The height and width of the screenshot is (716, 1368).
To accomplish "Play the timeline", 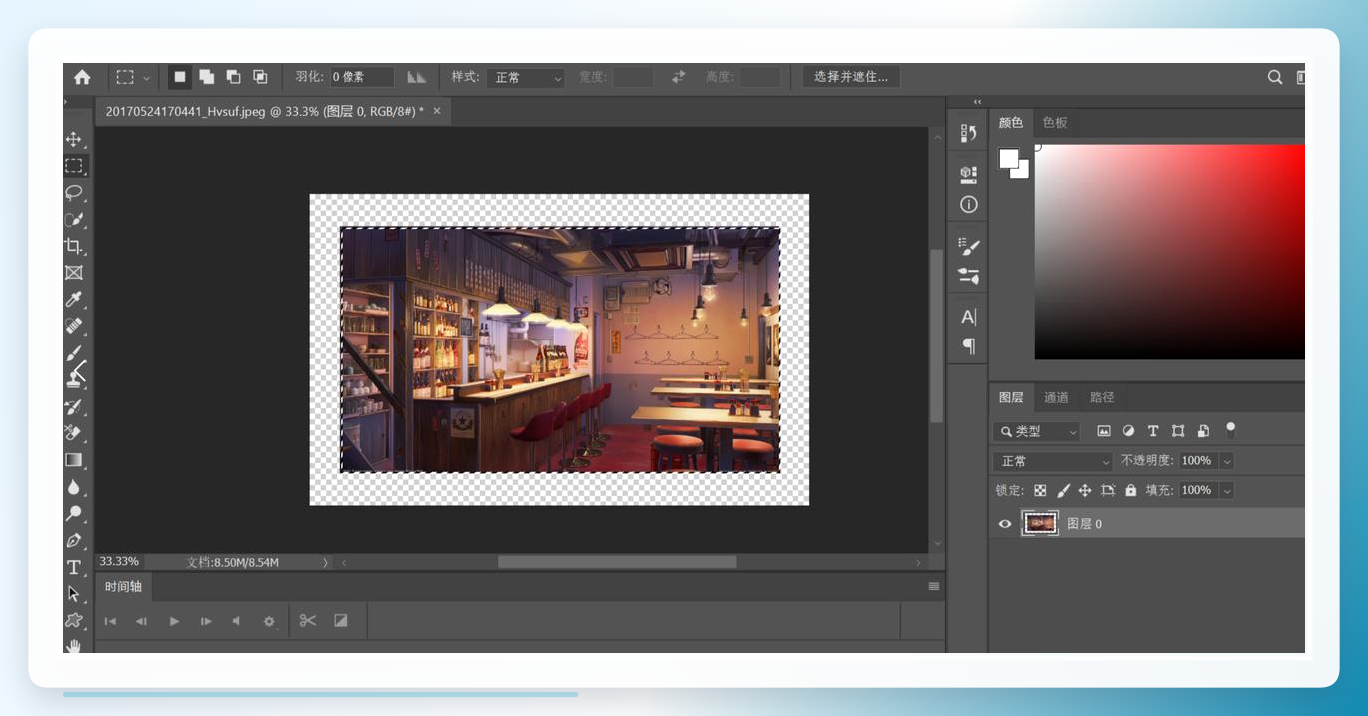I will click(174, 621).
